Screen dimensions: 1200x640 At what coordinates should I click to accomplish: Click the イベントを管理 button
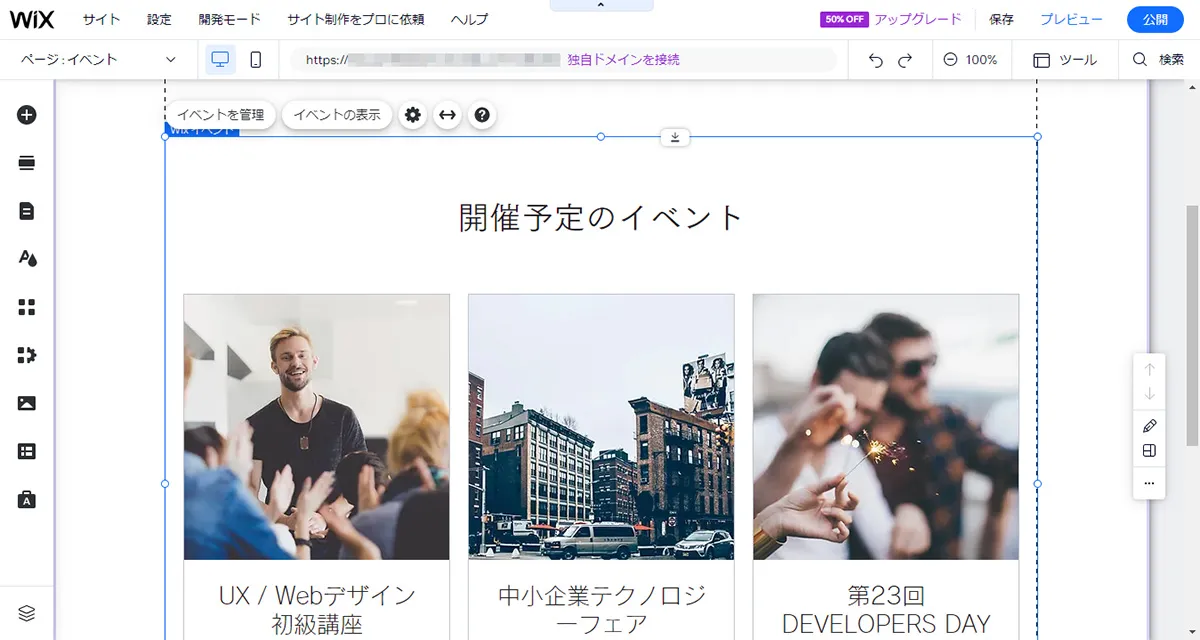(220, 115)
